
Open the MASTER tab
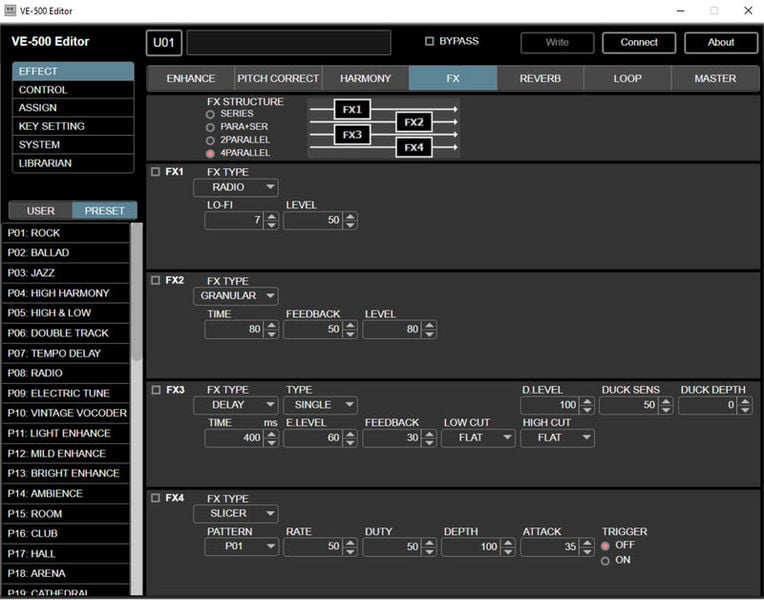pyautogui.click(x=715, y=78)
